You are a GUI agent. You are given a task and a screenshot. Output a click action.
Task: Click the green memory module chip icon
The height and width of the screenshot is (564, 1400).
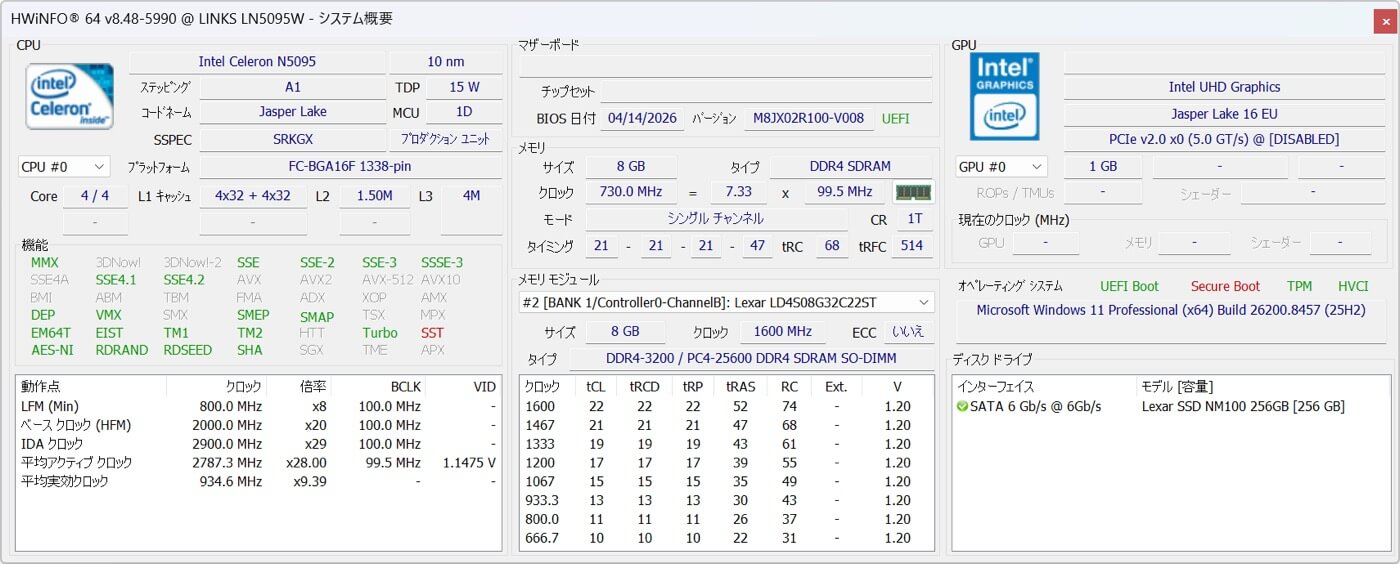(912, 192)
